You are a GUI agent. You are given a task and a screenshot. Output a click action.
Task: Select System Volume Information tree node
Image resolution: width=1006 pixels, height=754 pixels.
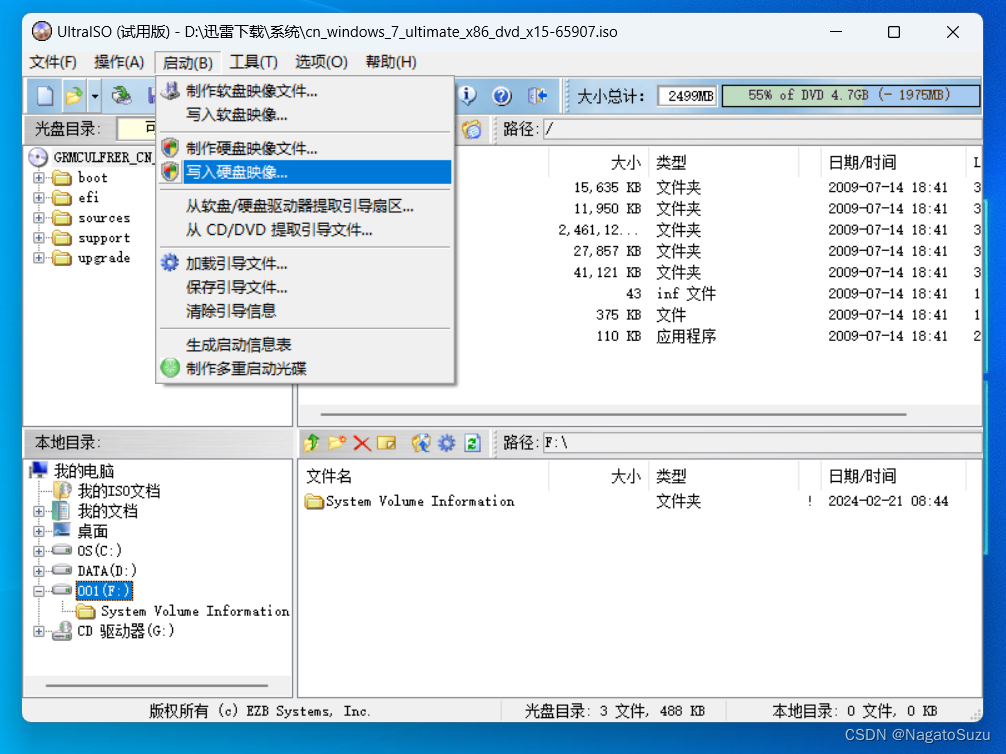tap(194, 611)
